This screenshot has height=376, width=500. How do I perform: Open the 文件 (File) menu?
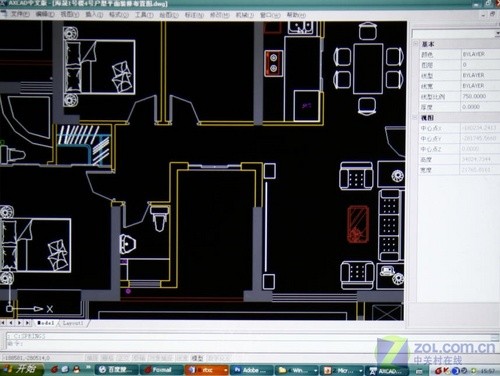[x=20, y=14]
